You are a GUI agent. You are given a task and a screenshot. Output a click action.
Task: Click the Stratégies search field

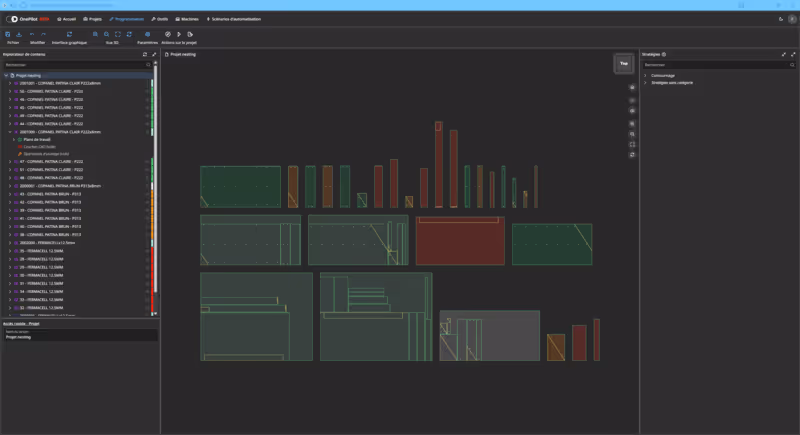718,65
